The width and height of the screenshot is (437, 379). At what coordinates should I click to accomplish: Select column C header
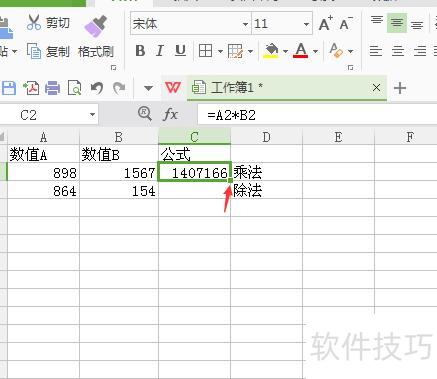[194, 137]
